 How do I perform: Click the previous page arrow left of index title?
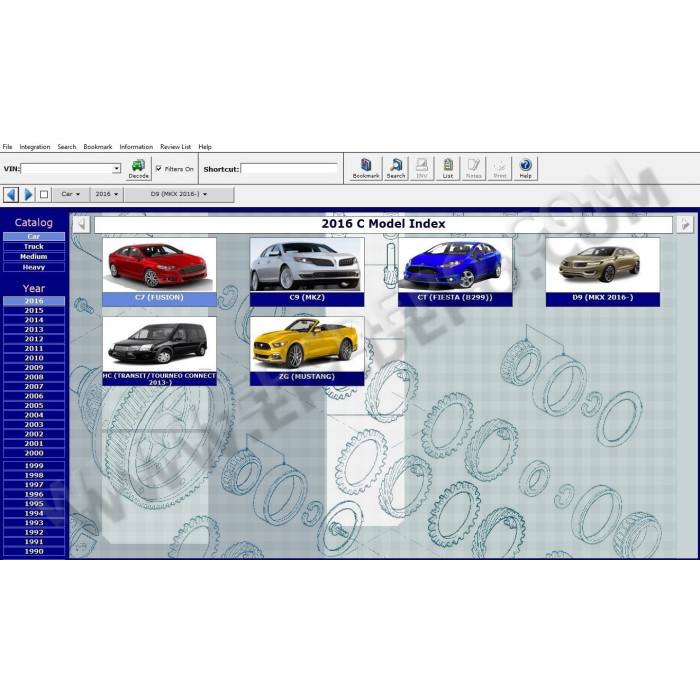[81, 224]
